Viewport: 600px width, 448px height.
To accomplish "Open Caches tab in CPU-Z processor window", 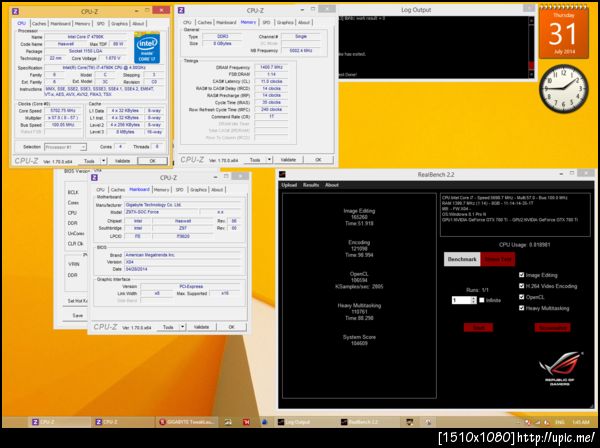I will (39, 24).
